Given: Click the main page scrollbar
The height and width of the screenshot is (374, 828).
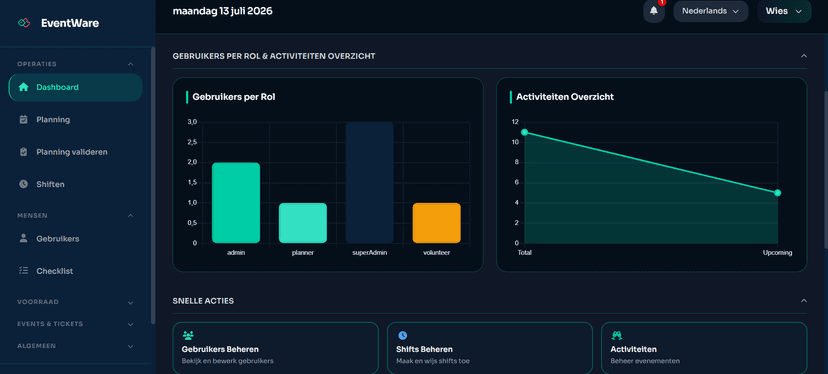Looking at the screenshot, I should (x=826, y=169).
